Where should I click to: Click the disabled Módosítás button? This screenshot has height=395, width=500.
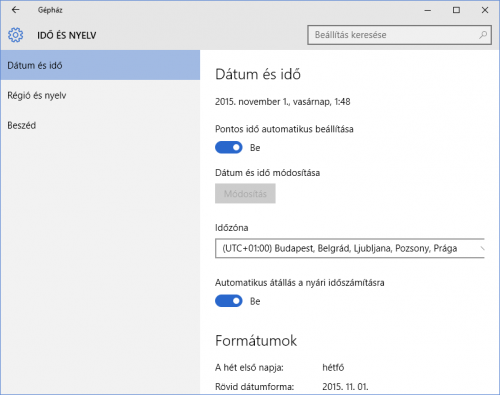coord(245,194)
